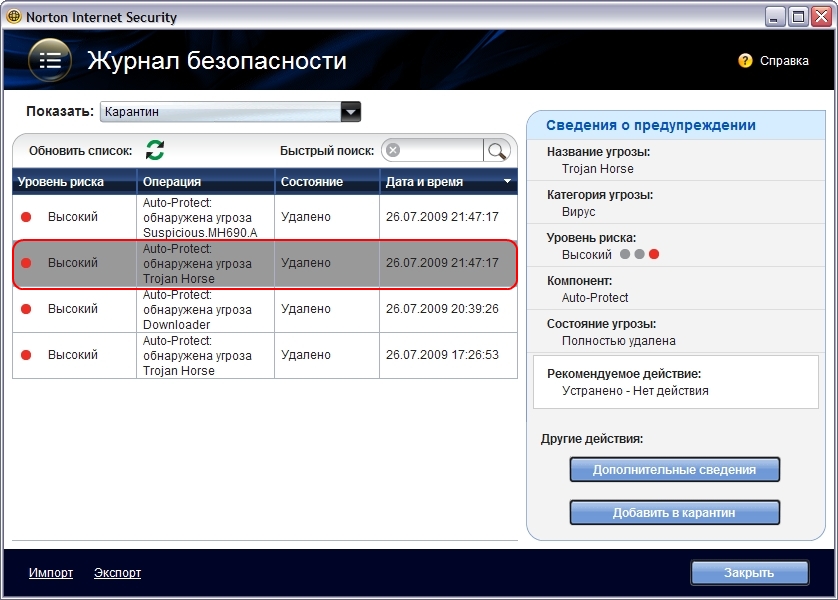Click the Norton globe icon in the title bar
This screenshot has width=838, height=600.
click(14, 17)
